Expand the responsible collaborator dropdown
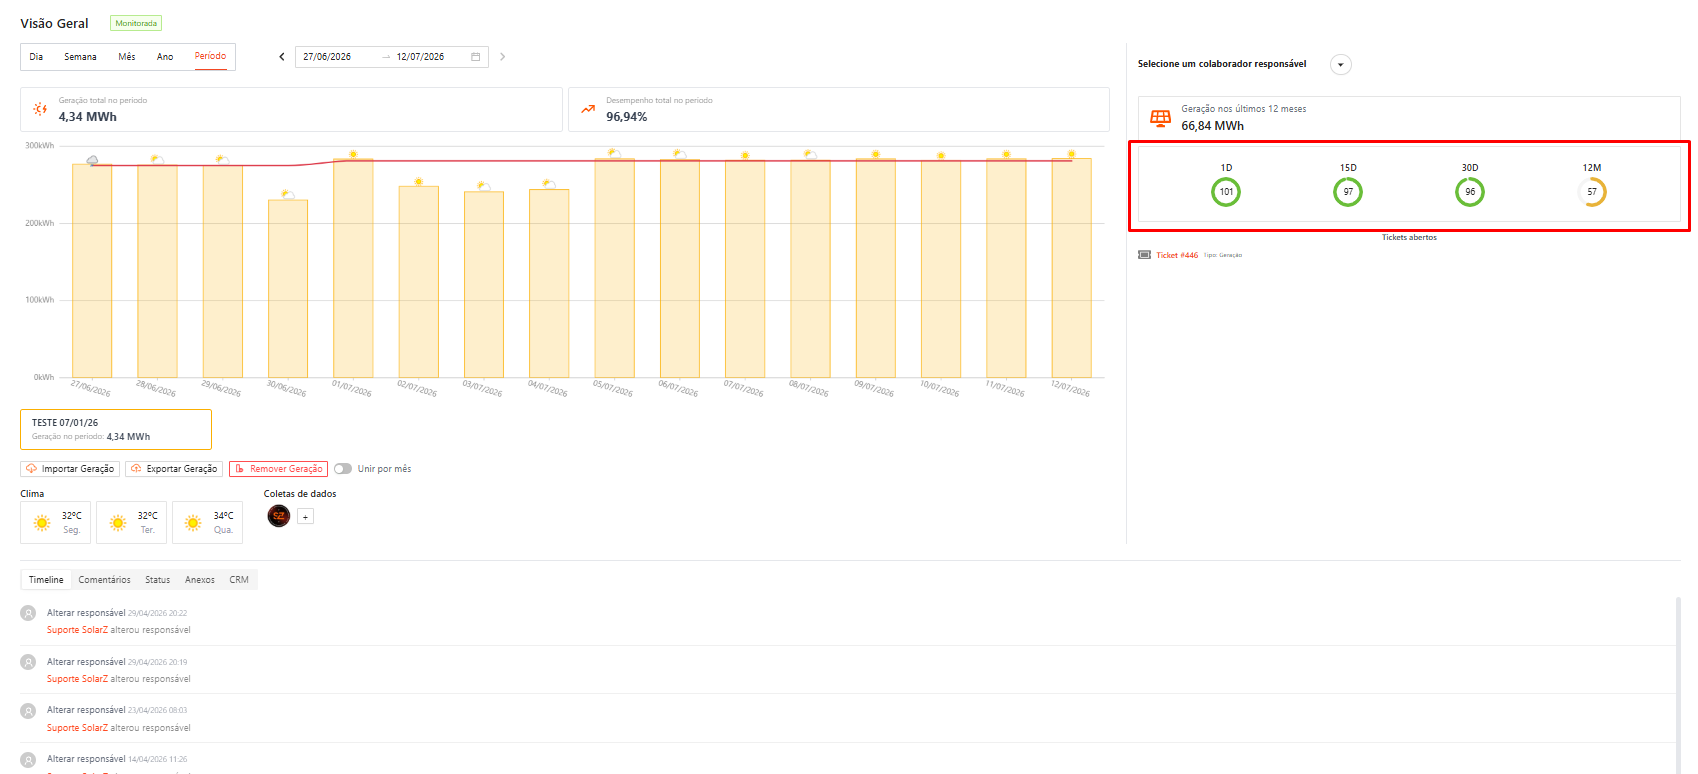 click(1341, 65)
